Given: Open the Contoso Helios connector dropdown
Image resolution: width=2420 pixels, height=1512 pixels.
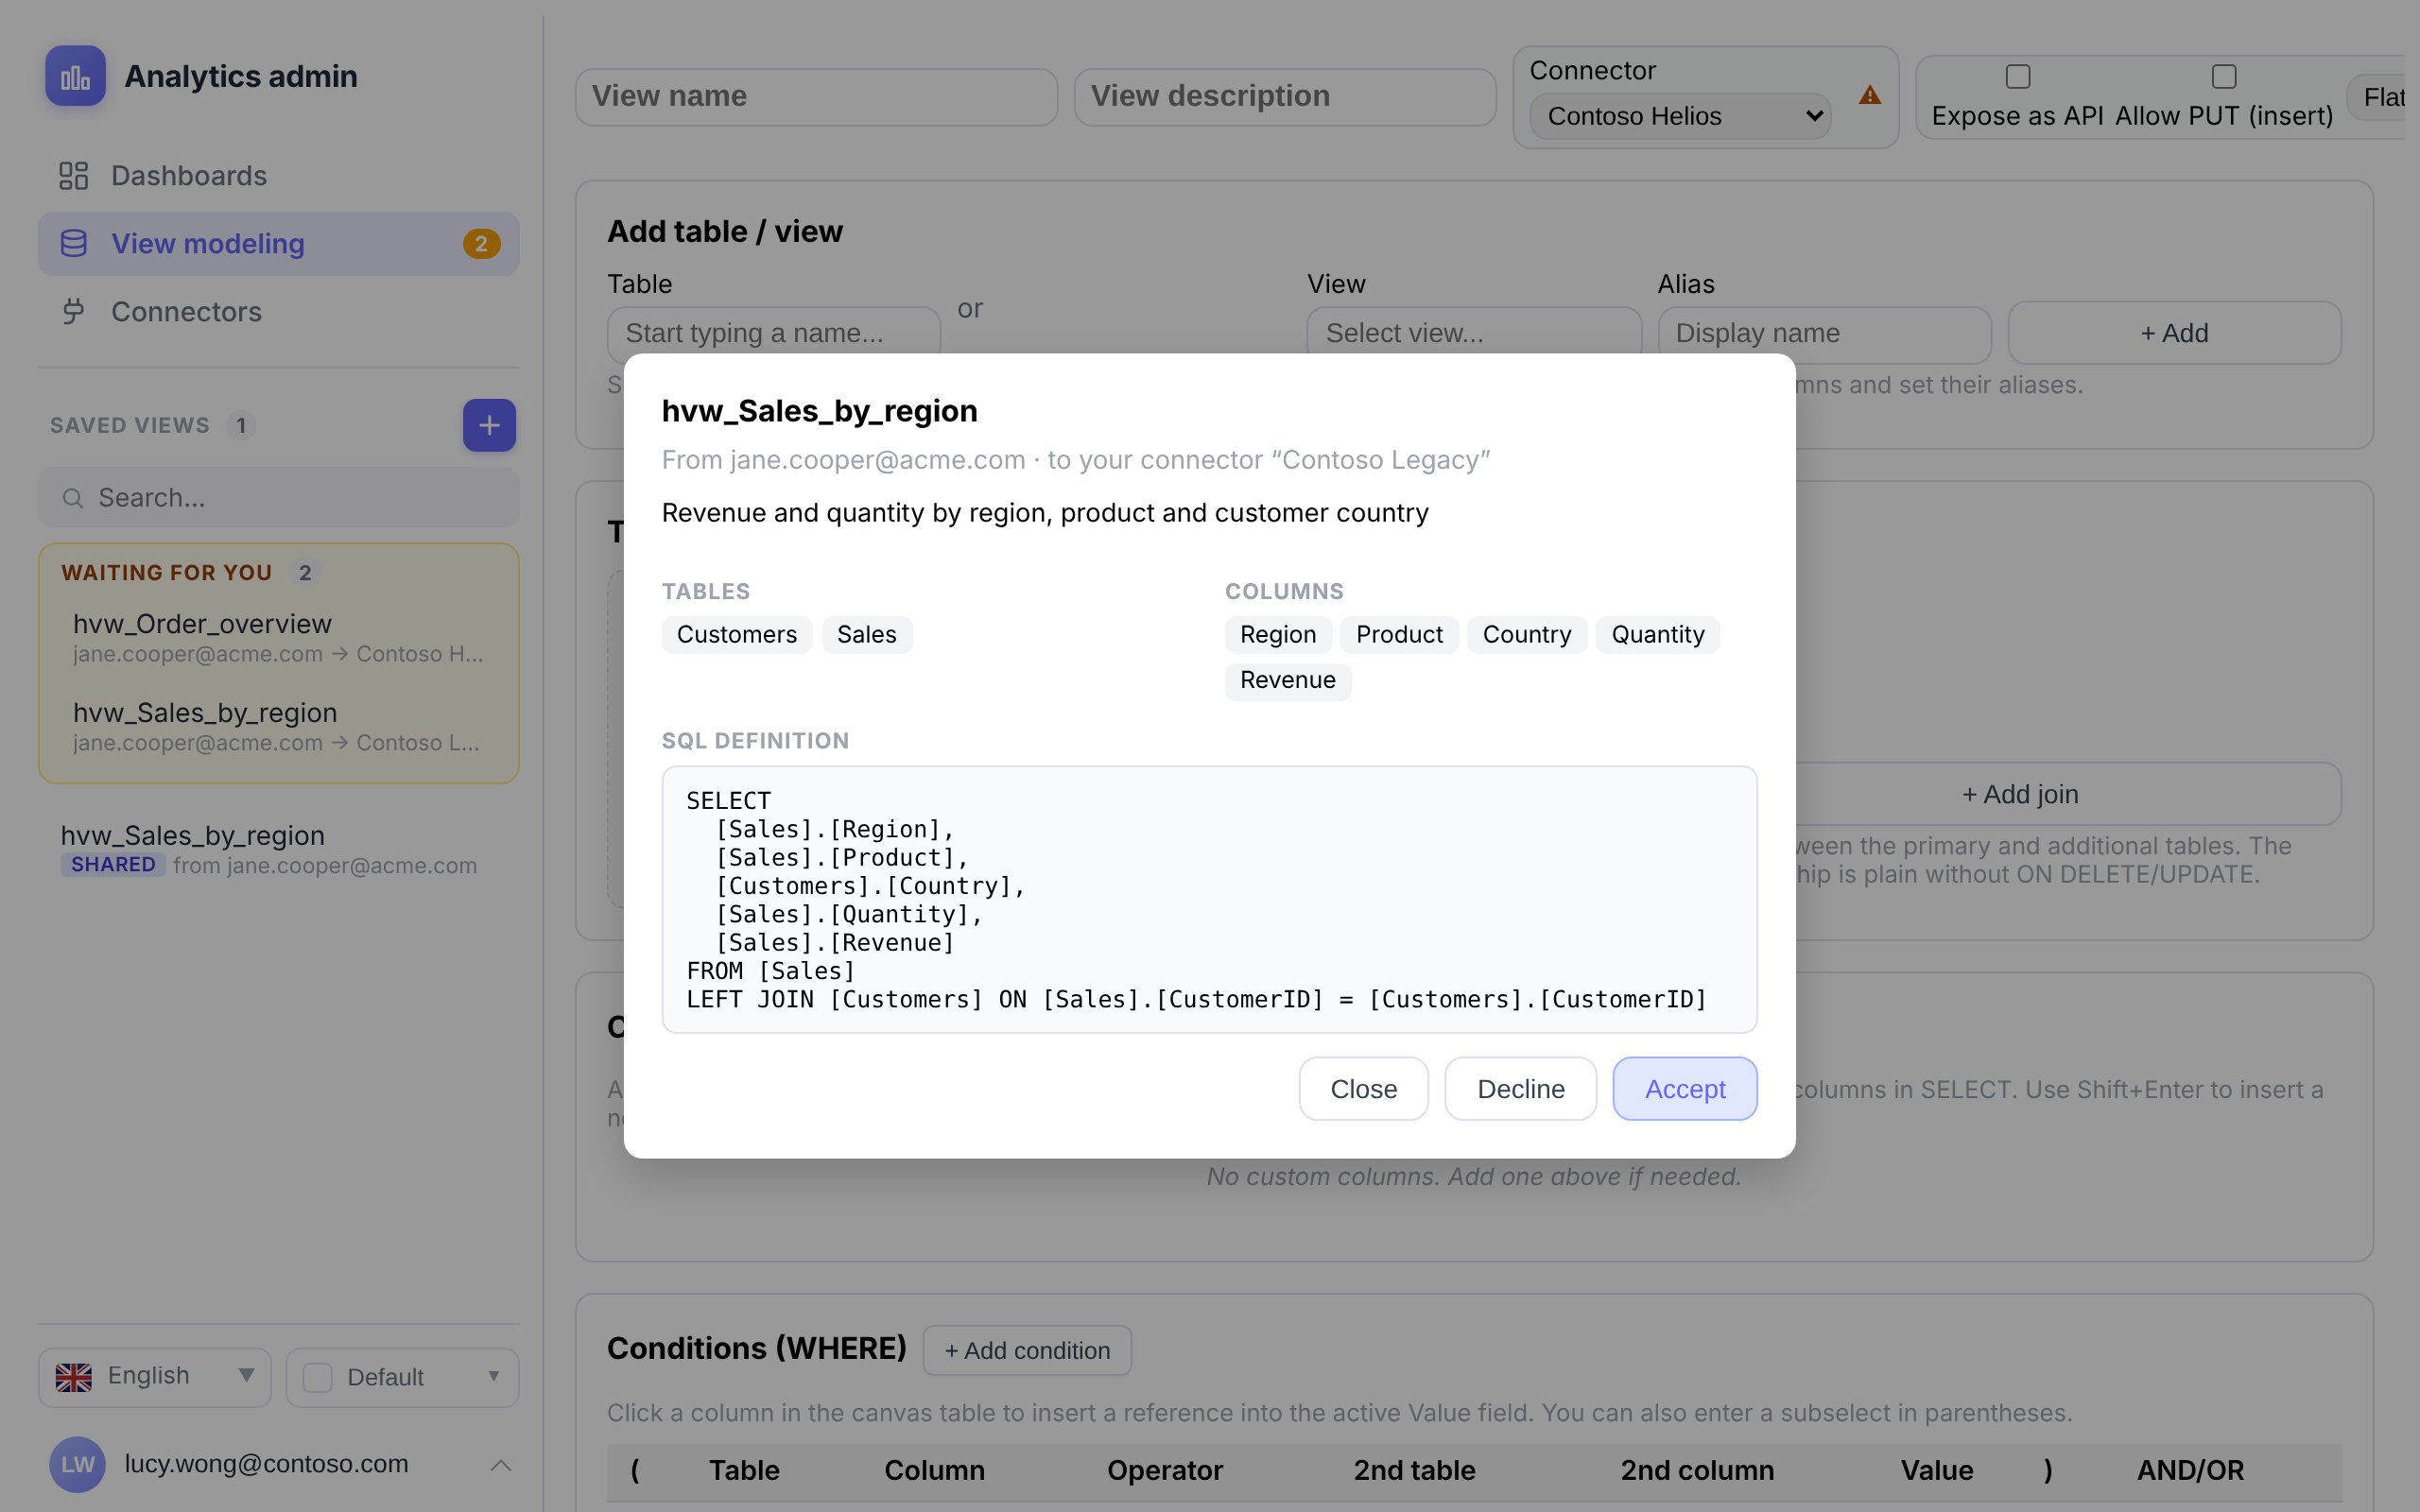Looking at the screenshot, I should pyautogui.click(x=1680, y=116).
